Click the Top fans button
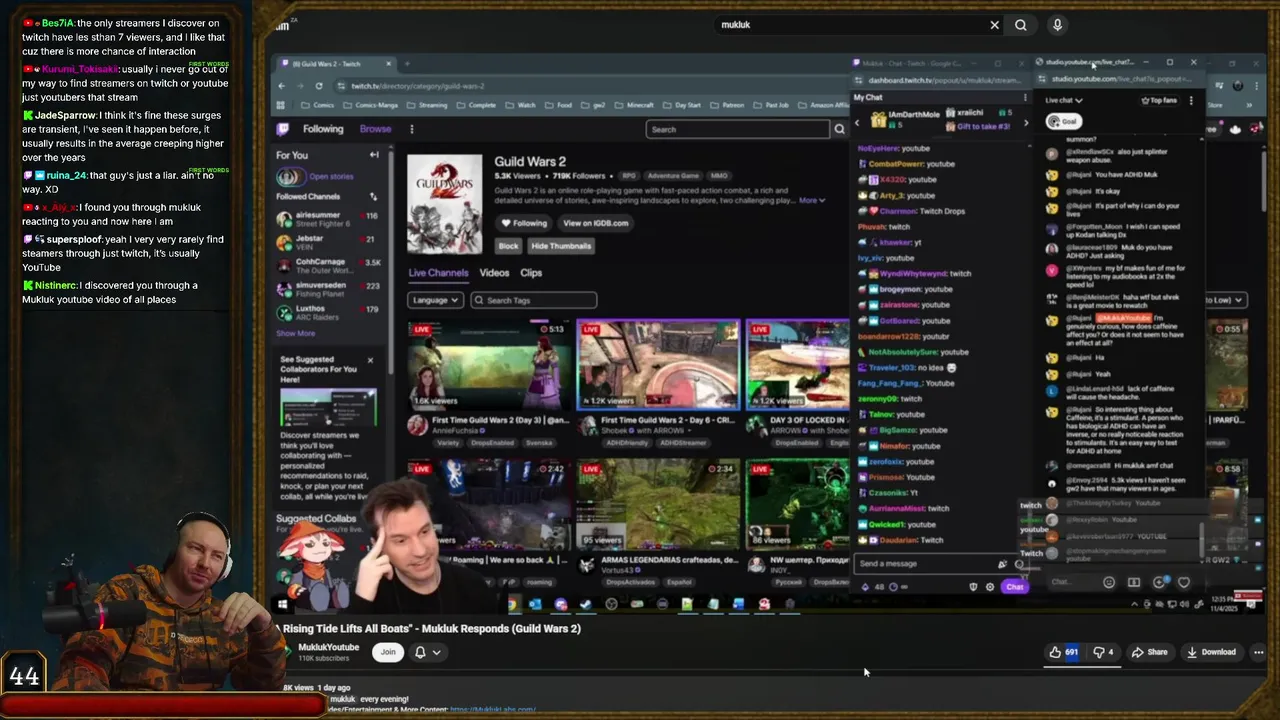This screenshot has height=720, width=1280. (1158, 100)
